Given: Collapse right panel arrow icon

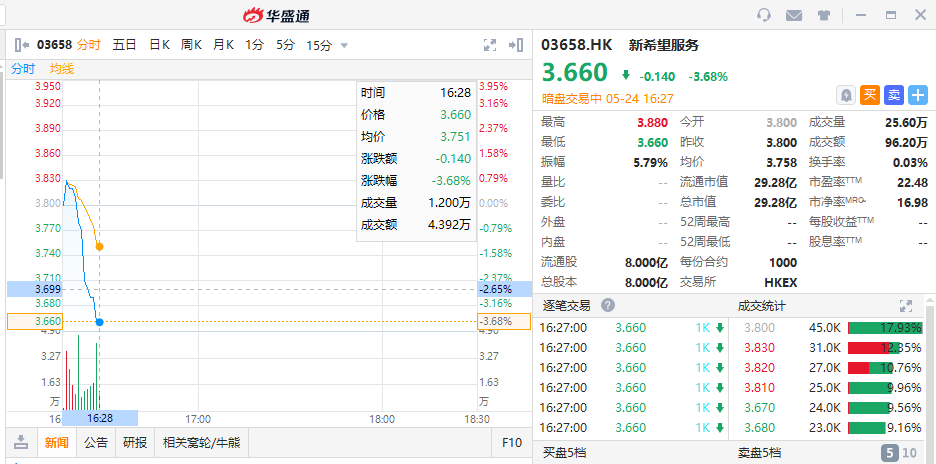Looking at the screenshot, I should [x=516, y=45].
